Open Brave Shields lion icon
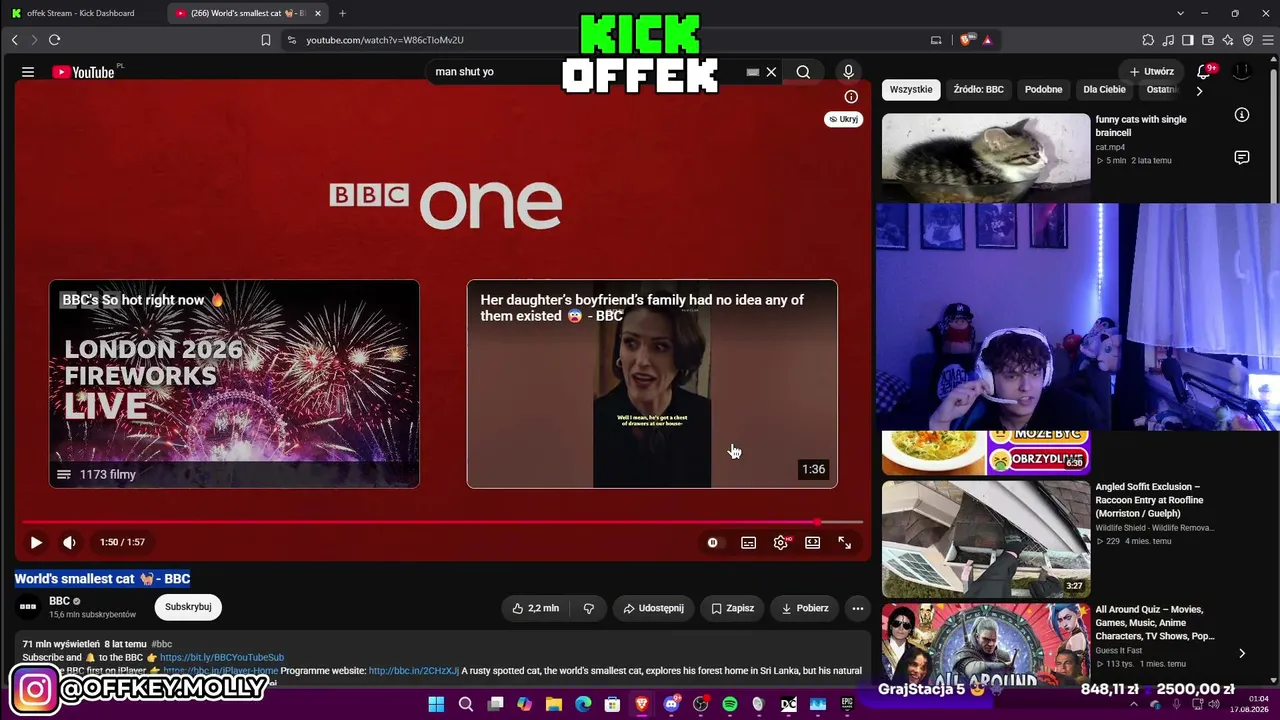Screen dimensions: 1280x720 (x=966, y=40)
